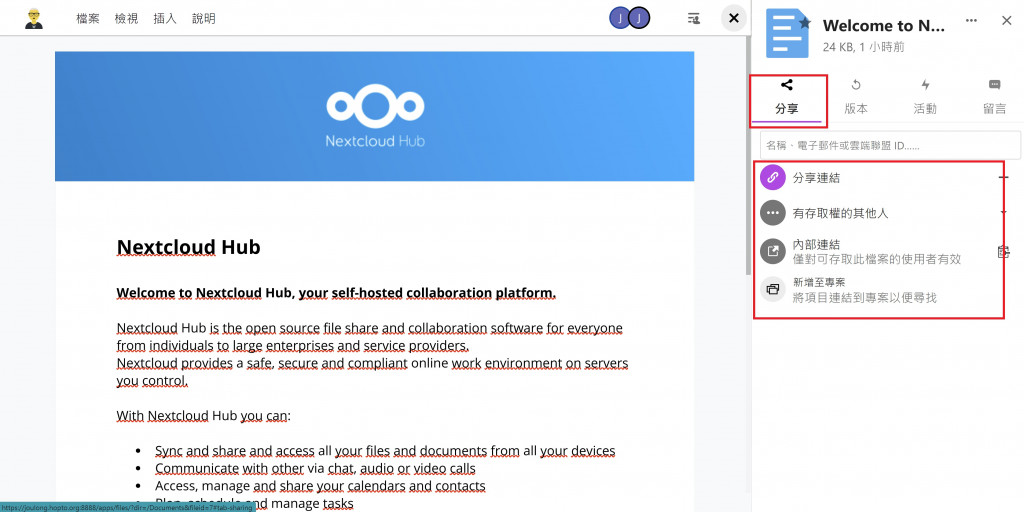Click the 分享連結 label
The width and height of the screenshot is (1024, 512).
pos(816,177)
